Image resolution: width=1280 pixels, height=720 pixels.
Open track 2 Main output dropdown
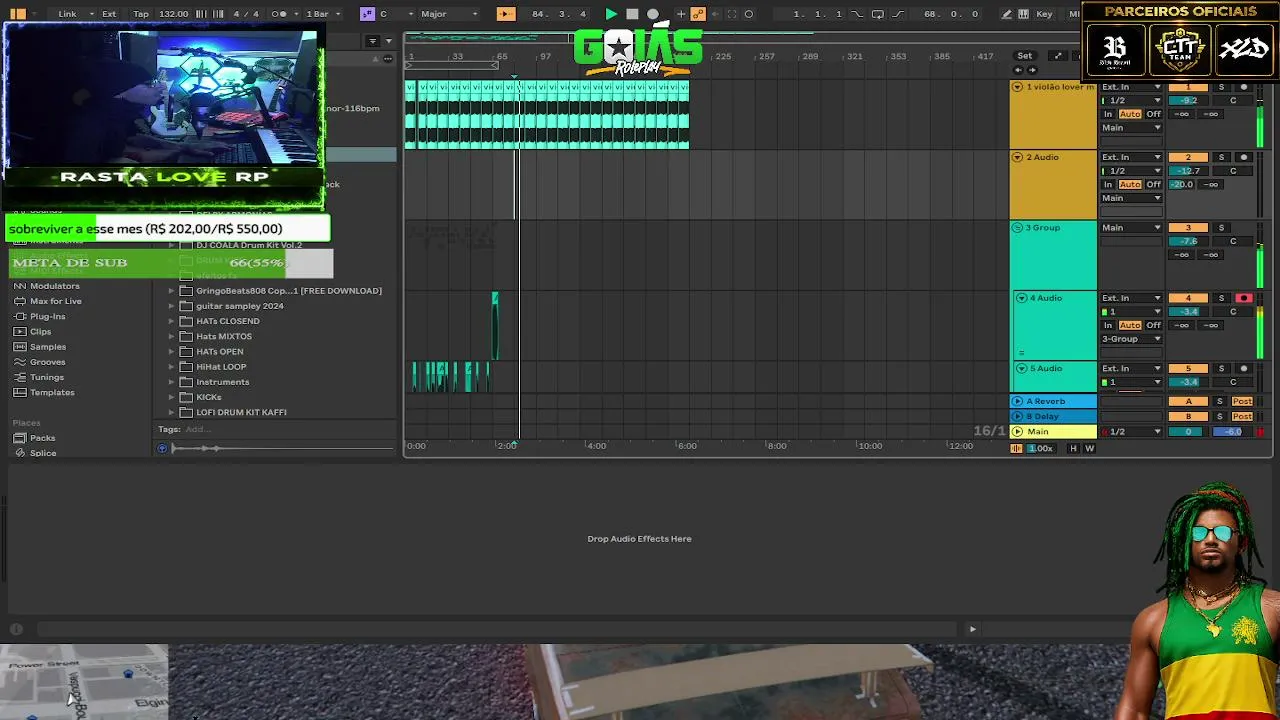1131,198
